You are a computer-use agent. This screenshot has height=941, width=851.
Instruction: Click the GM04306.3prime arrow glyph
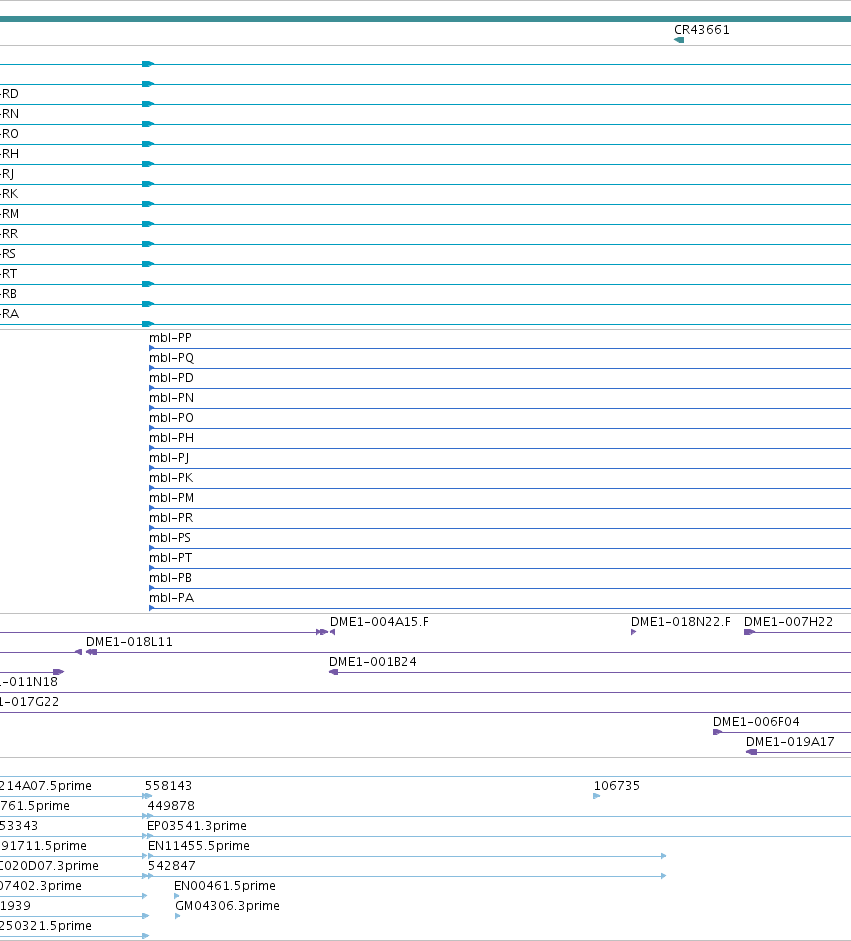tap(178, 916)
